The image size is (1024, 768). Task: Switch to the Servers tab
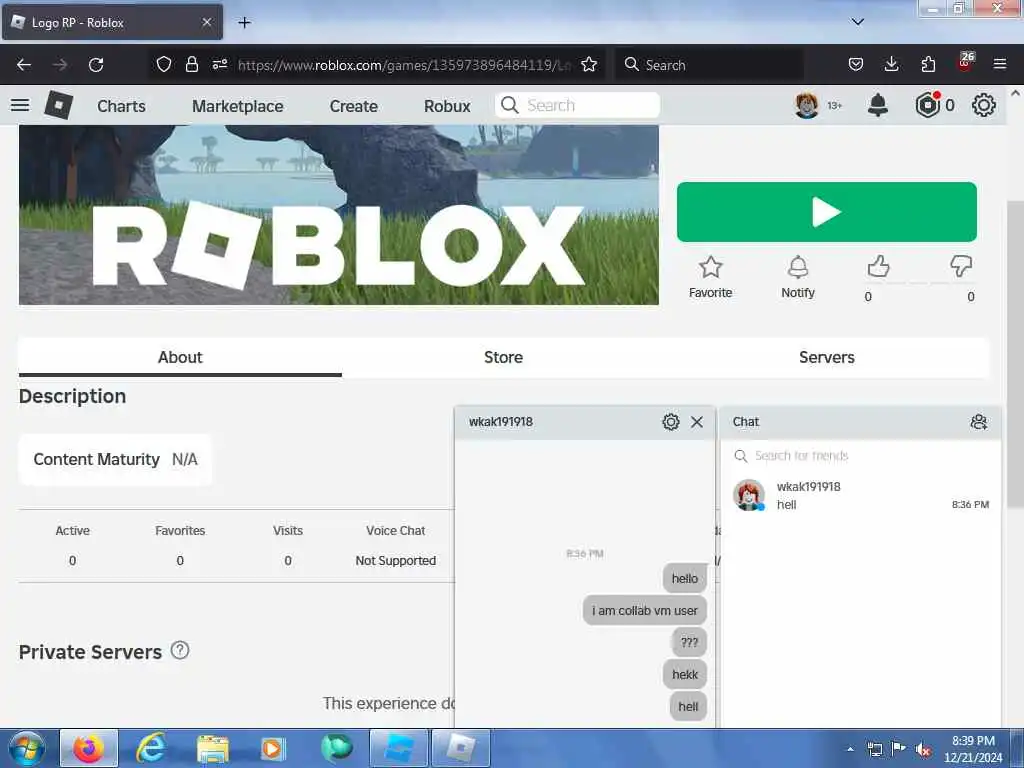pyautogui.click(x=827, y=357)
